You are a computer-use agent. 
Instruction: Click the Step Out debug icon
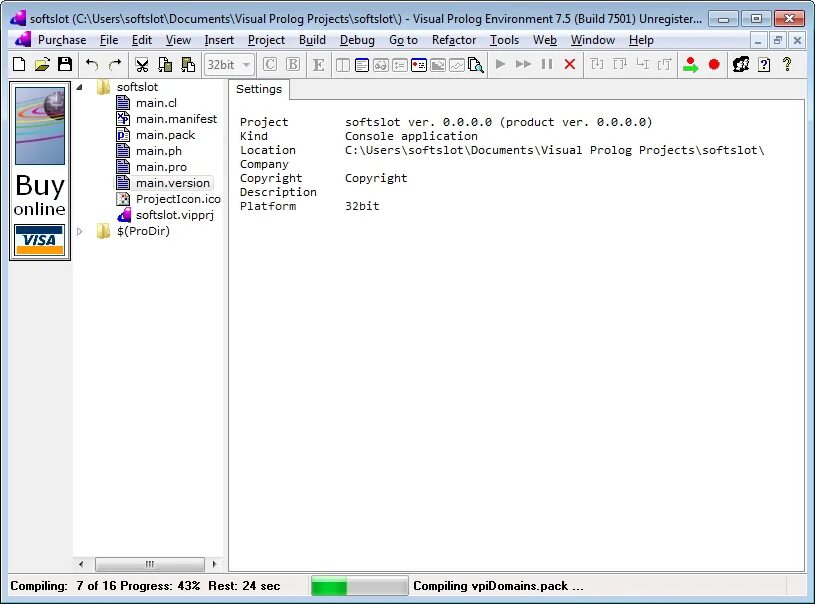642,64
